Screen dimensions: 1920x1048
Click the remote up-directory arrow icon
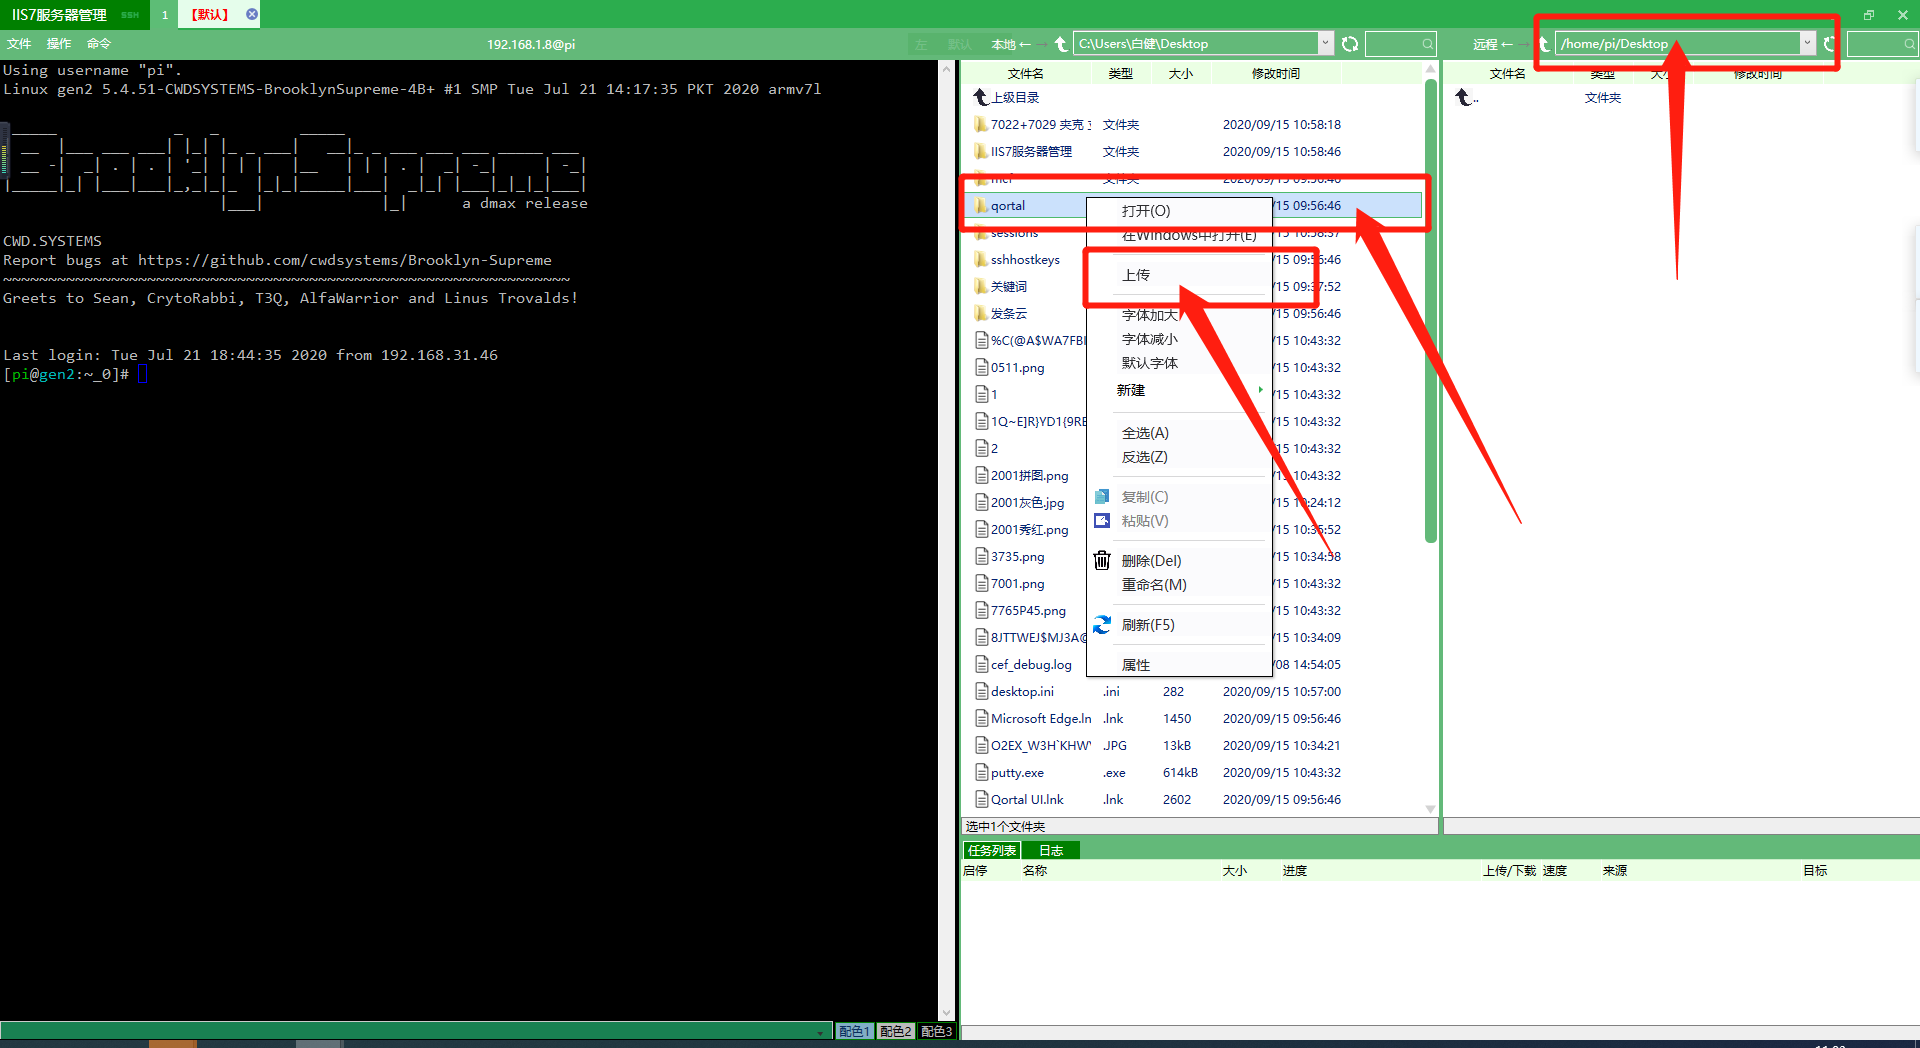1544,44
